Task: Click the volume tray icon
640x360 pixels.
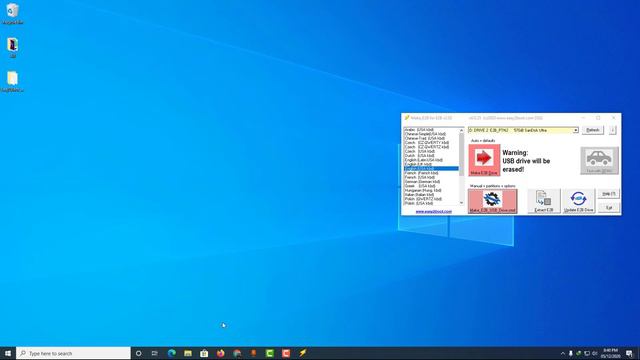Action: point(595,353)
